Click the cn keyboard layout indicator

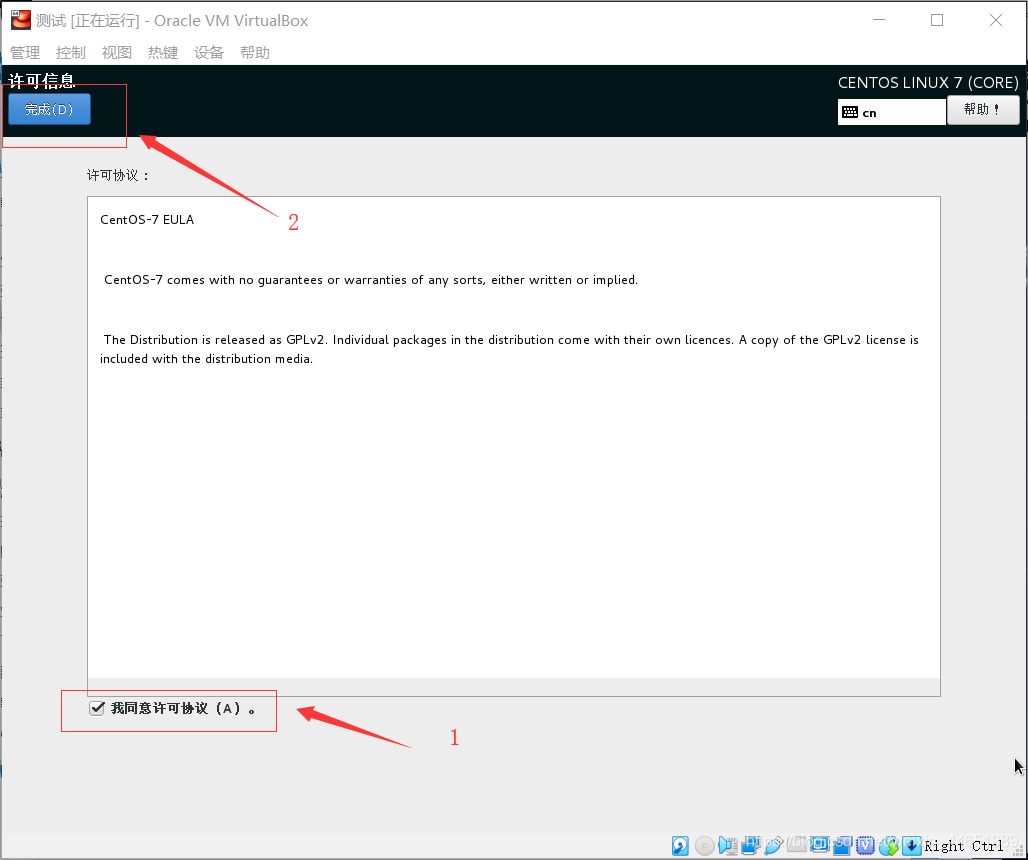[892, 112]
